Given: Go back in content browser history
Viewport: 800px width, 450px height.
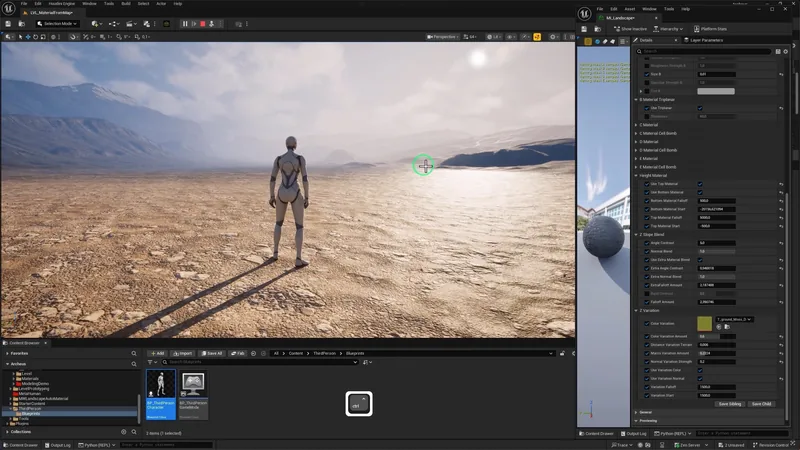Looking at the screenshot, I should pos(254,354).
